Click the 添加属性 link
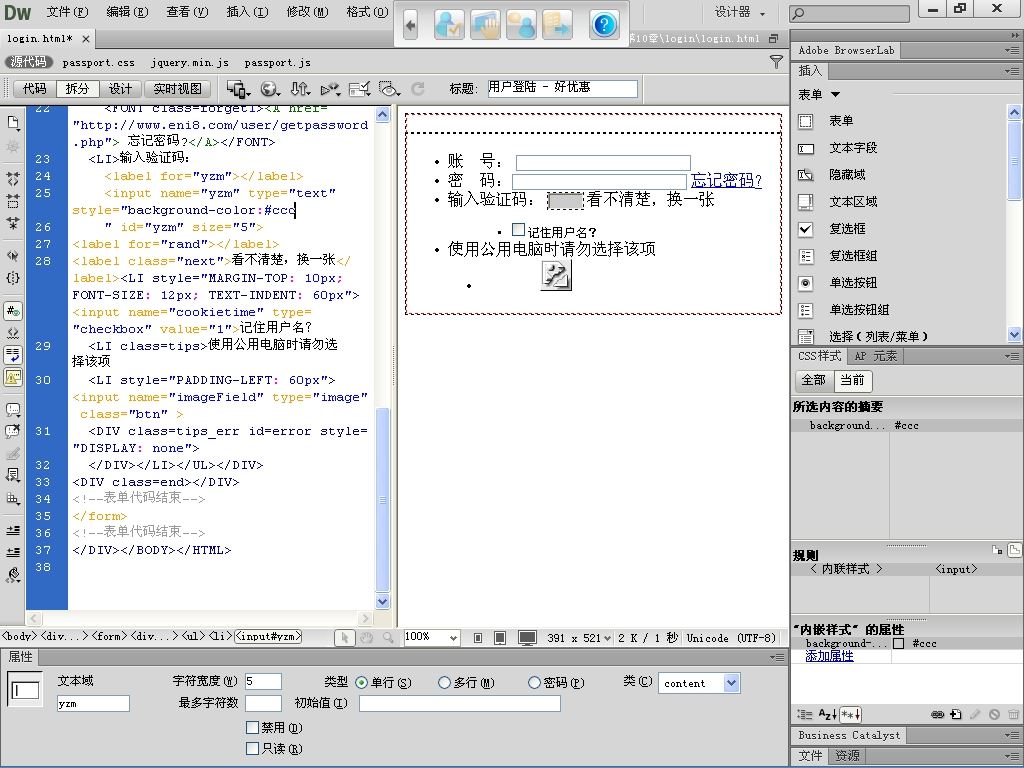The height and width of the screenshot is (768, 1024). [x=829, y=656]
